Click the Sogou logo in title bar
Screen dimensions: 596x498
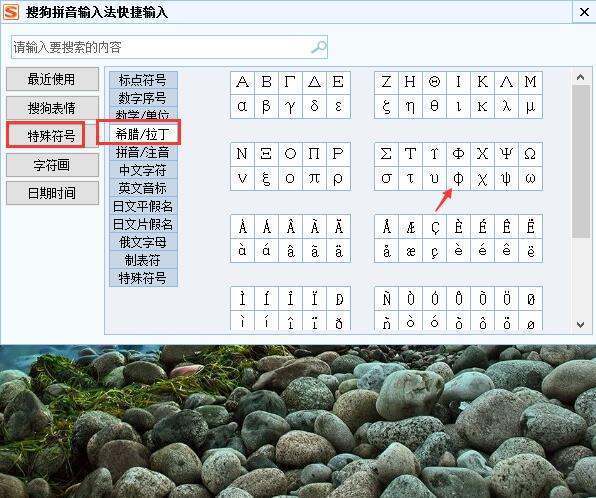tap(11, 12)
